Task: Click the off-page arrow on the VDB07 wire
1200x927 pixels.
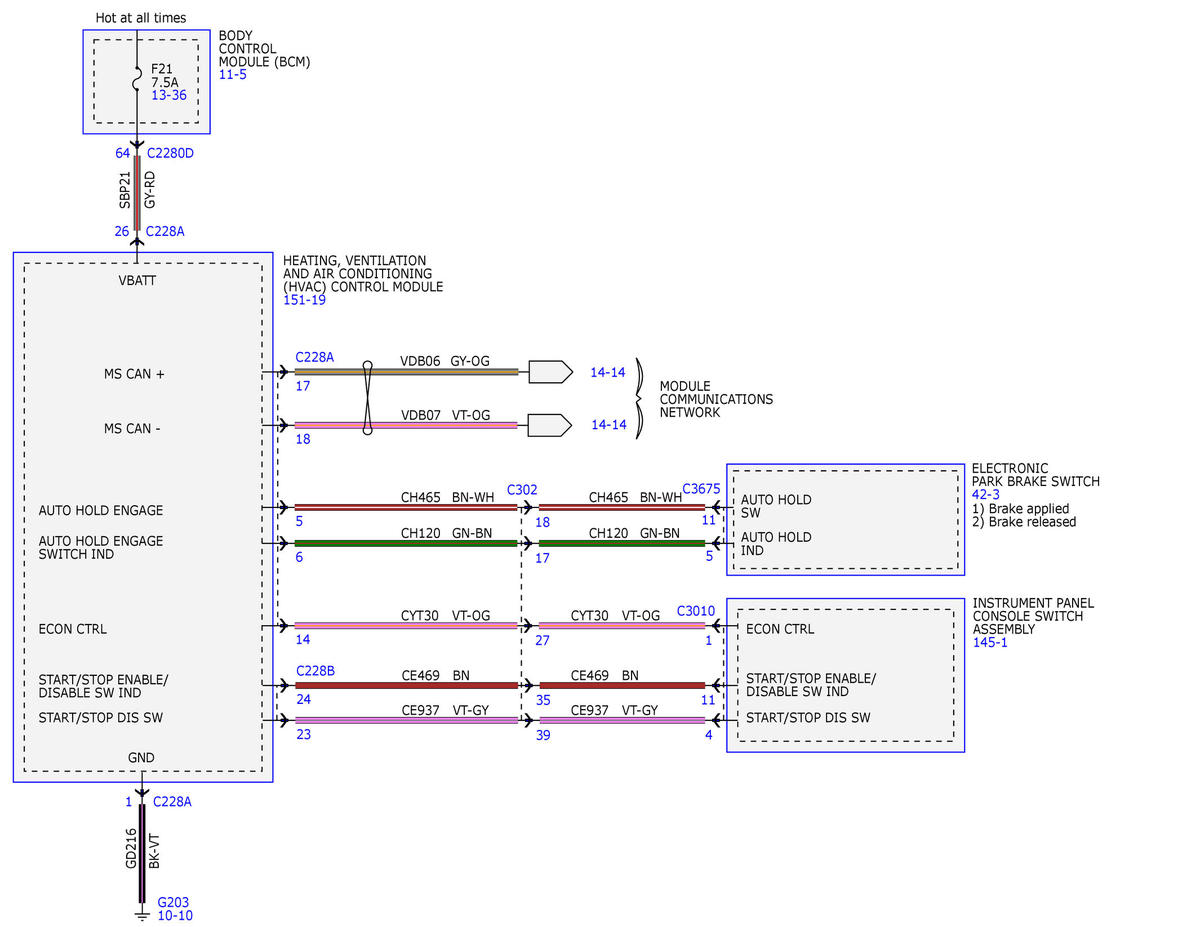Action: [x=551, y=425]
